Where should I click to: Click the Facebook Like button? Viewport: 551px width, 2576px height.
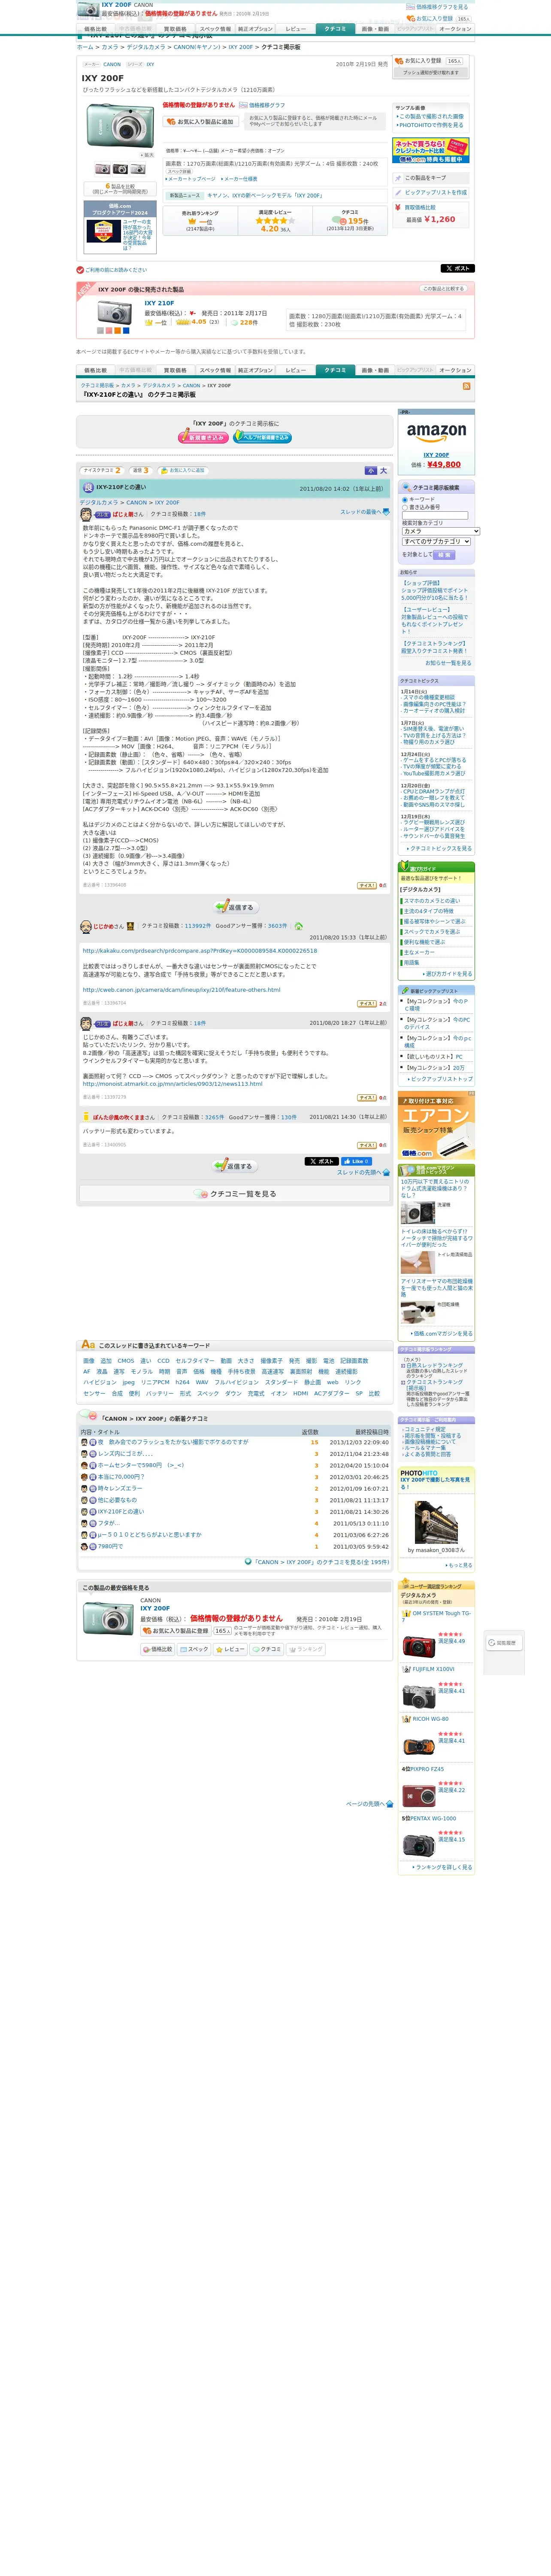click(x=356, y=1161)
